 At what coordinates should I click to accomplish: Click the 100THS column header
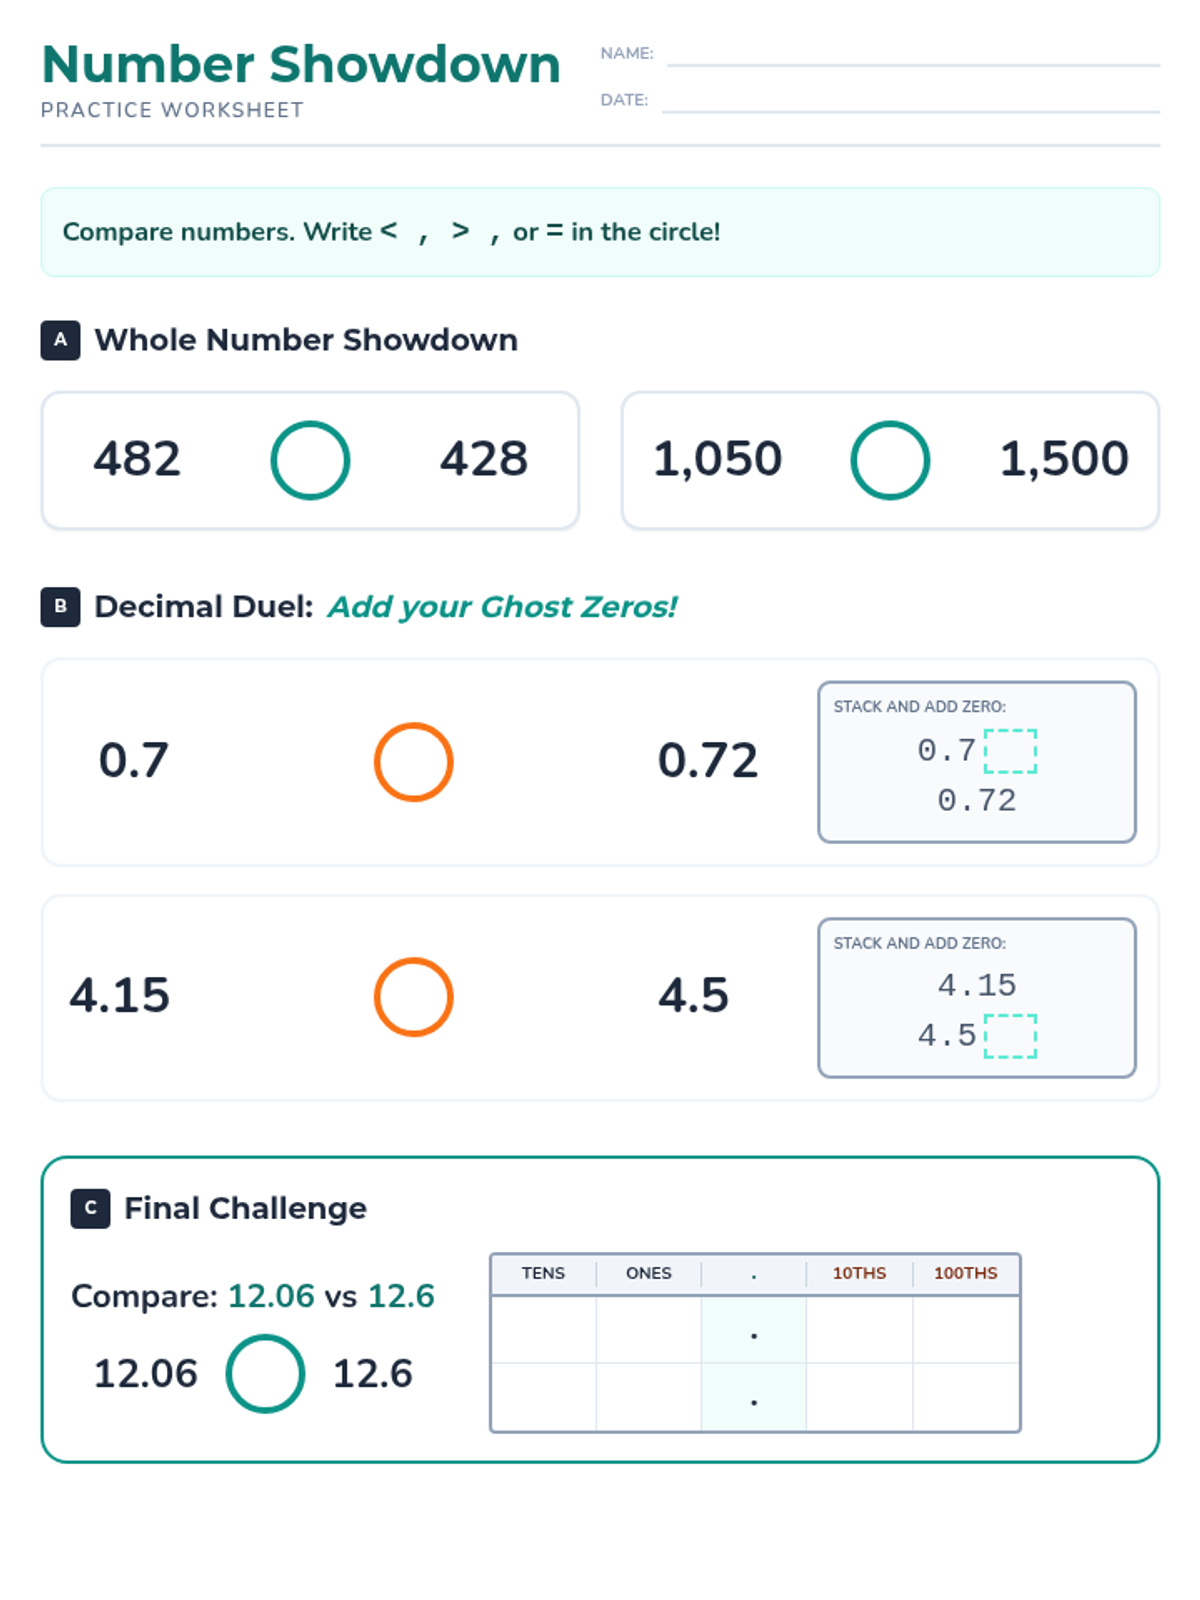click(965, 1274)
